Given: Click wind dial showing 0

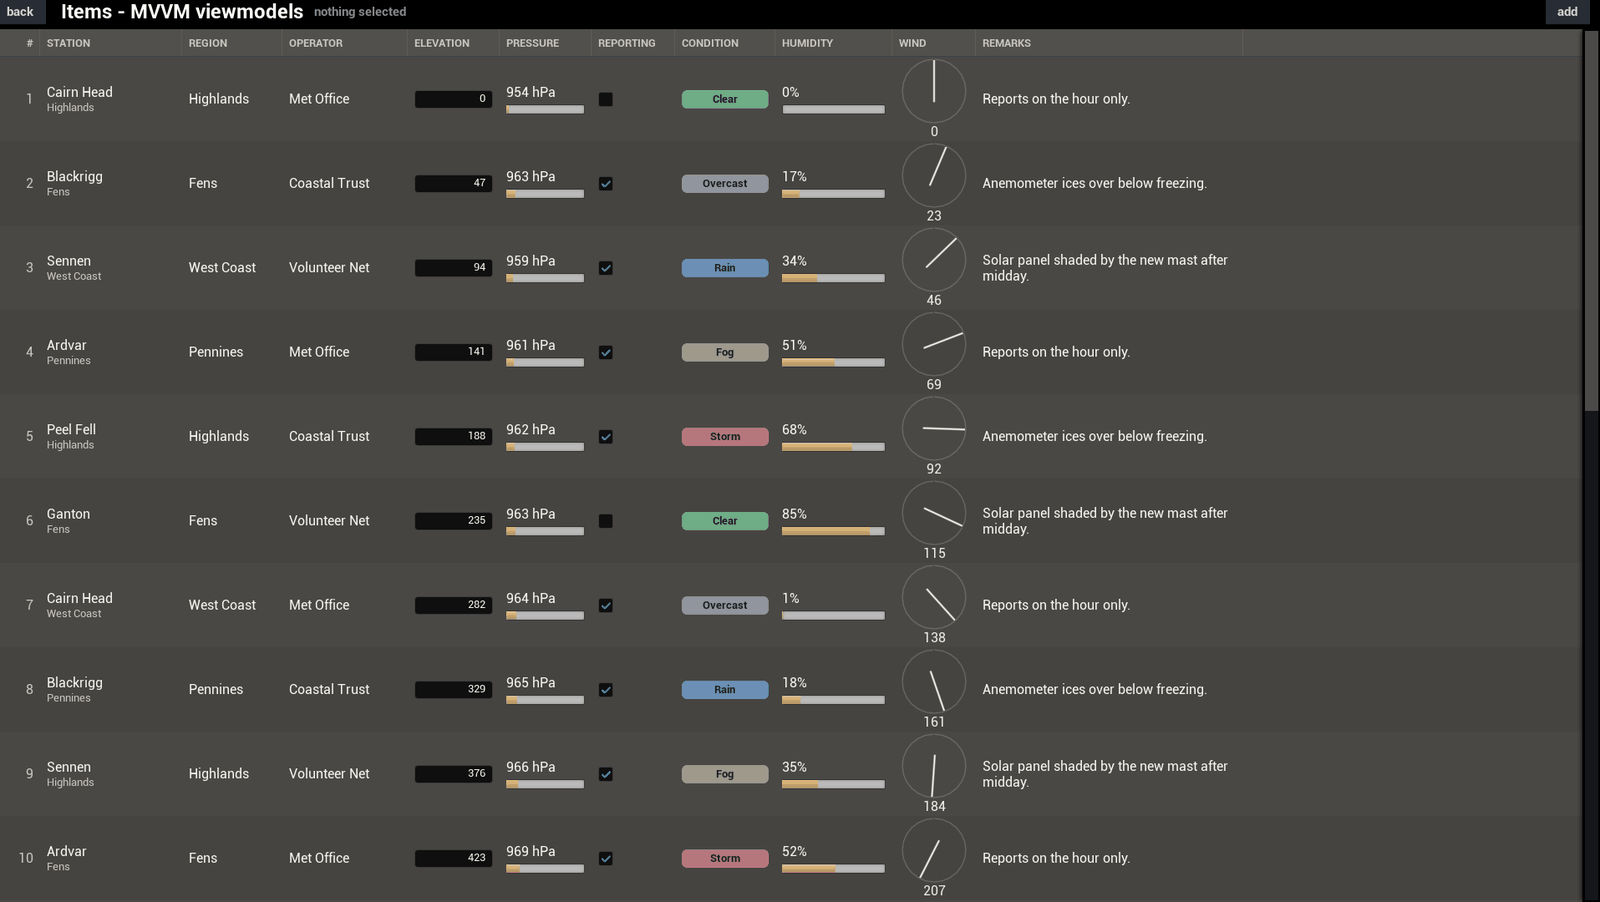Looking at the screenshot, I should (934, 91).
